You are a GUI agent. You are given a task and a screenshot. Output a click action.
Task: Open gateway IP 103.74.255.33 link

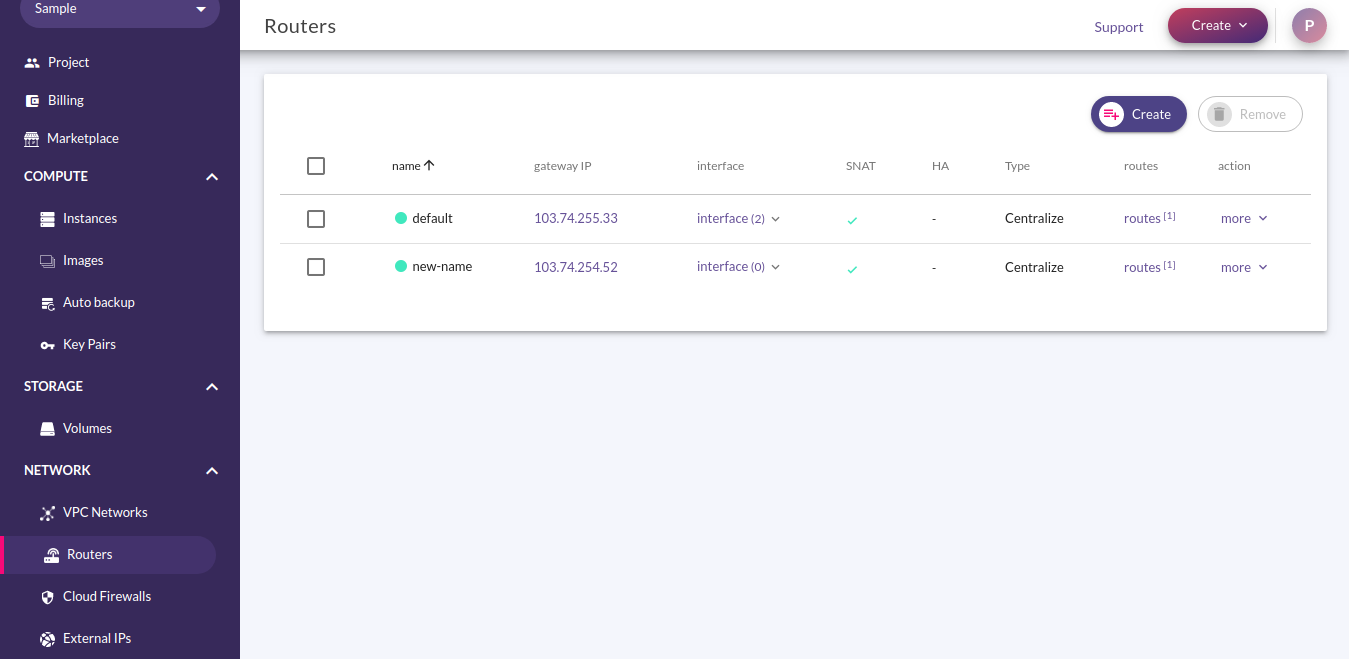coord(576,218)
